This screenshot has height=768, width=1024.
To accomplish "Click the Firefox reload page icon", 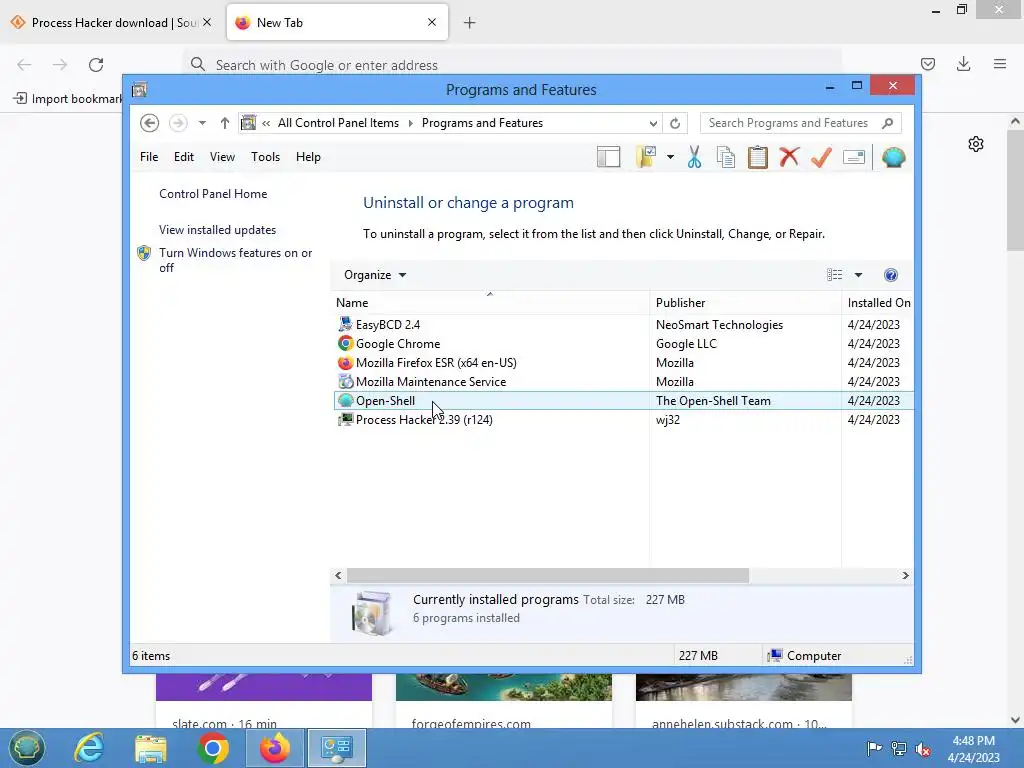I will 96,65.
